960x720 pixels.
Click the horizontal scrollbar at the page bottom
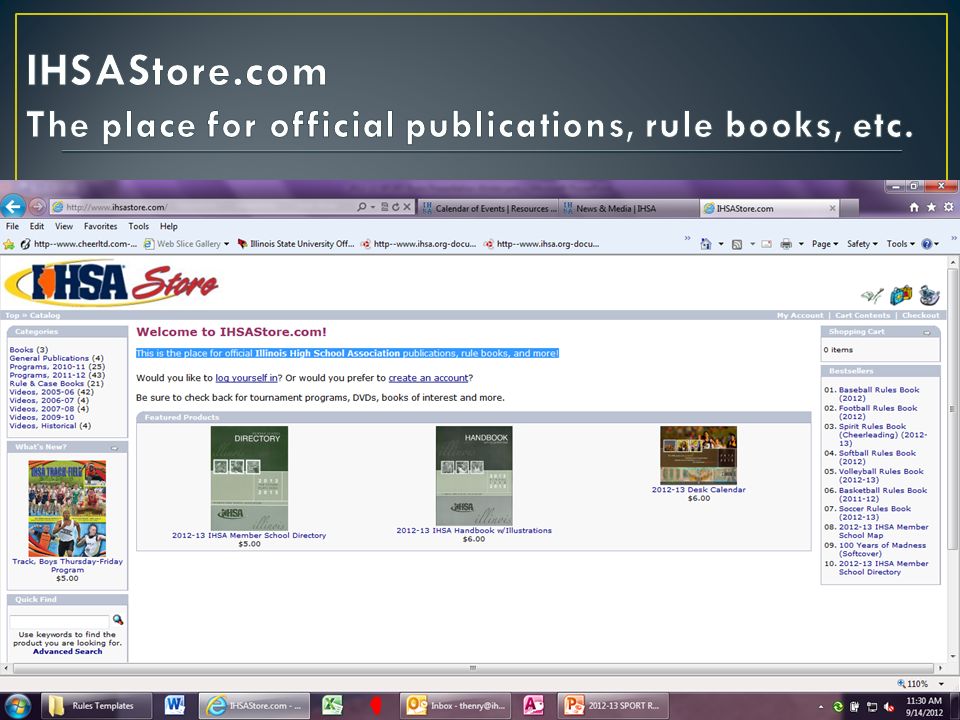click(x=472, y=668)
